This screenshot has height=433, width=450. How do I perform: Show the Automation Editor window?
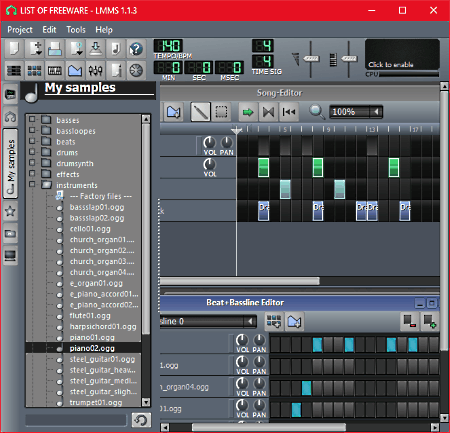point(75,70)
